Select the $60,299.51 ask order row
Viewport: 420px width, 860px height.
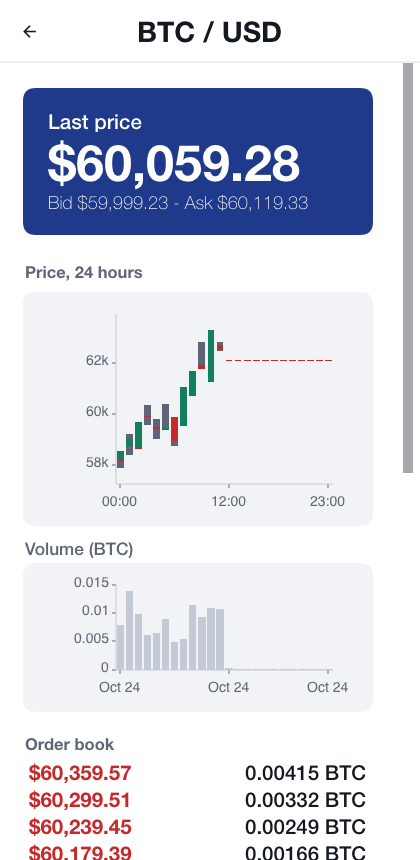(197, 800)
